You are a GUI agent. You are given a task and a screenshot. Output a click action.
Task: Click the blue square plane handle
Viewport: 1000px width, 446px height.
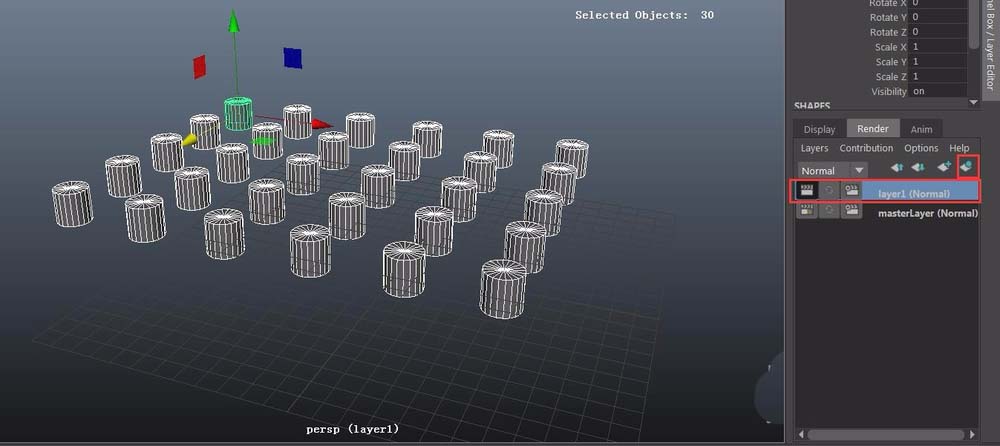point(293,57)
